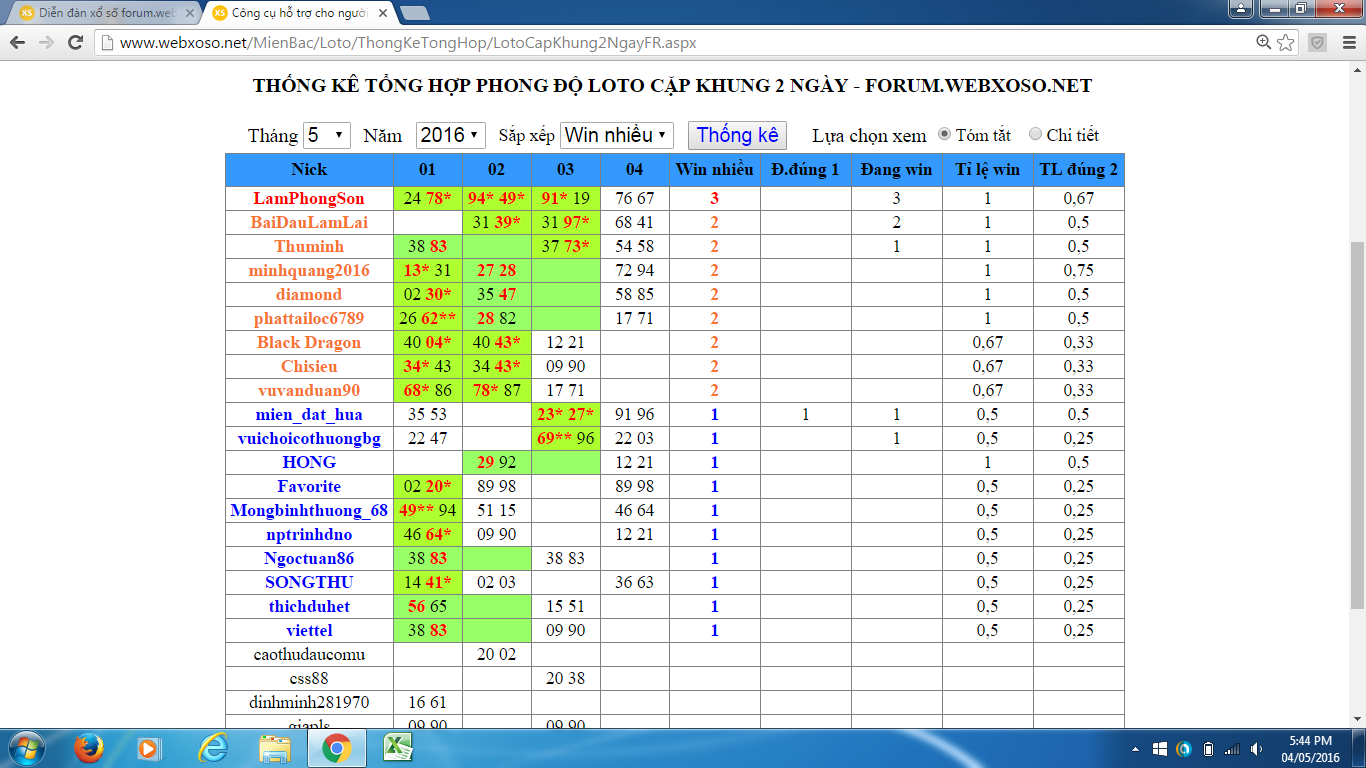This screenshot has width=1366, height=768.
Task: Close the 'Công cụ hỗ trợ' tab
Action: (383, 13)
